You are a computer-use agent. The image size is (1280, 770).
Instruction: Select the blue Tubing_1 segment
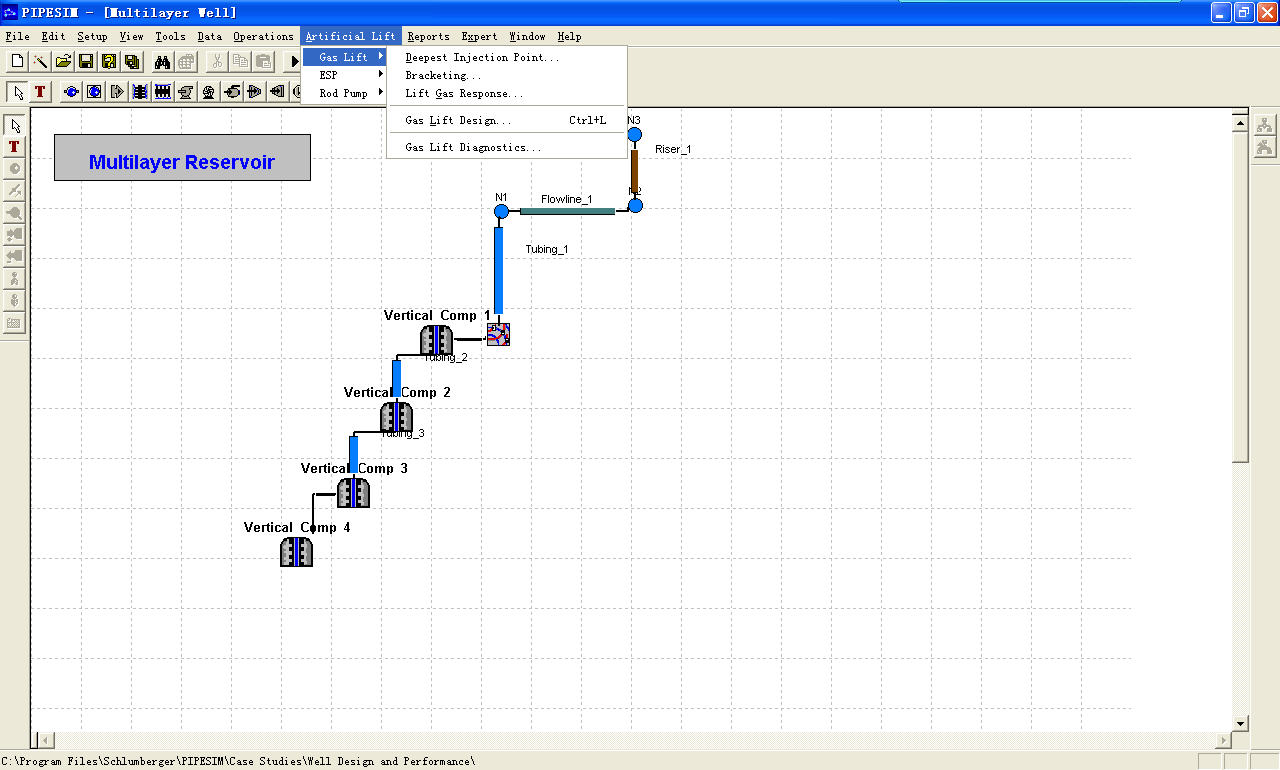pyautogui.click(x=498, y=270)
